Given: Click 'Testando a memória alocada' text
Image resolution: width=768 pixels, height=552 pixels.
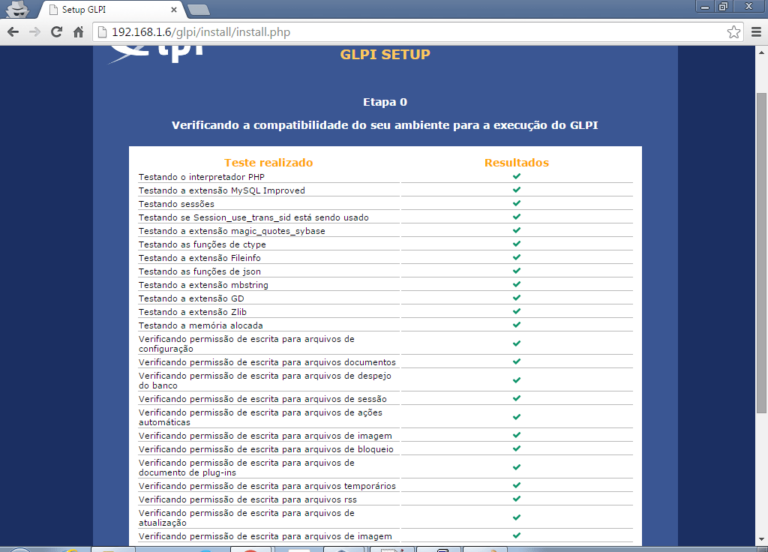Looking at the screenshot, I should tap(200, 326).
